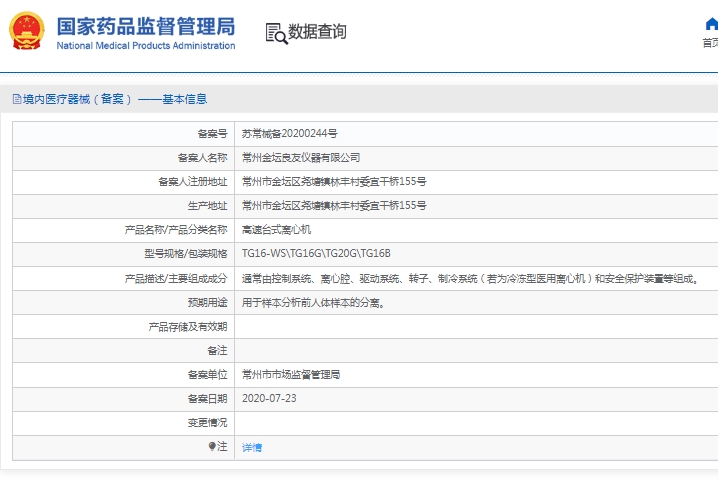Click the bullet icon next to 注
Viewport: 718px width, 480px height.
tap(212, 446)
